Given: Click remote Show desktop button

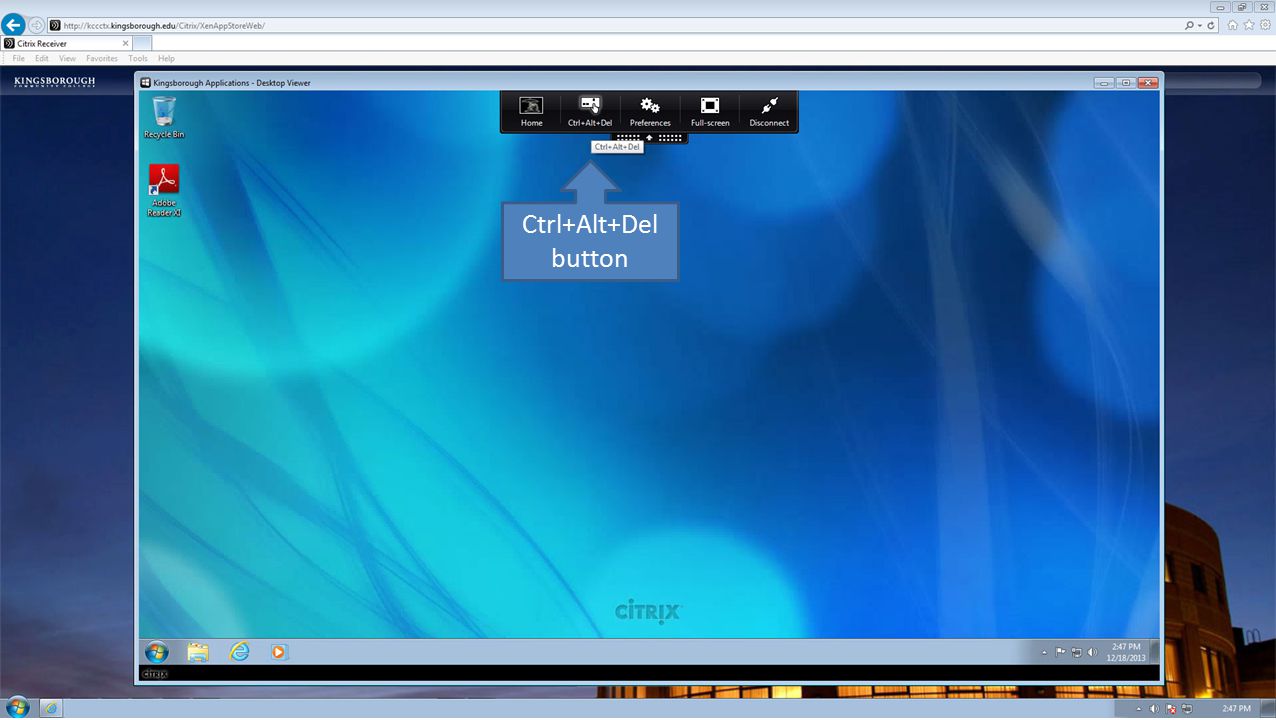Looking at the screenshot, I should click(1155, 652).
